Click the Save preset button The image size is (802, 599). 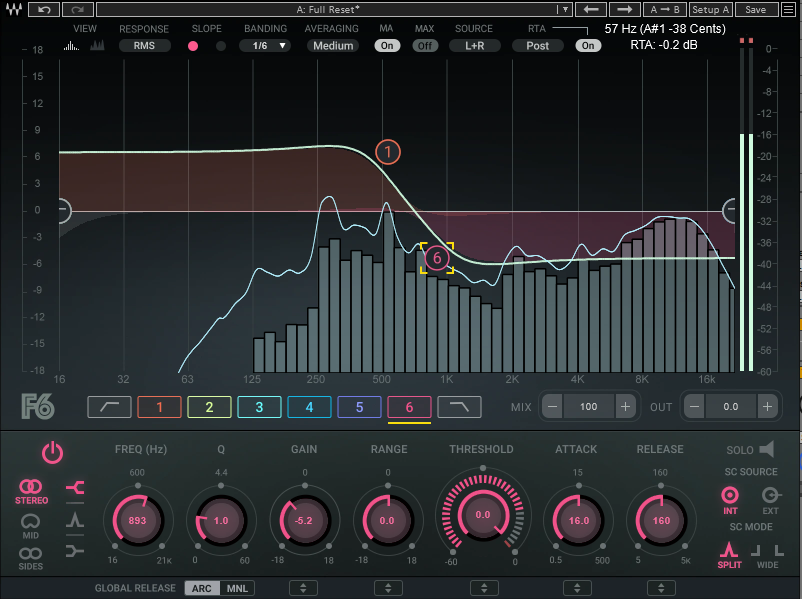coord(756,9)
